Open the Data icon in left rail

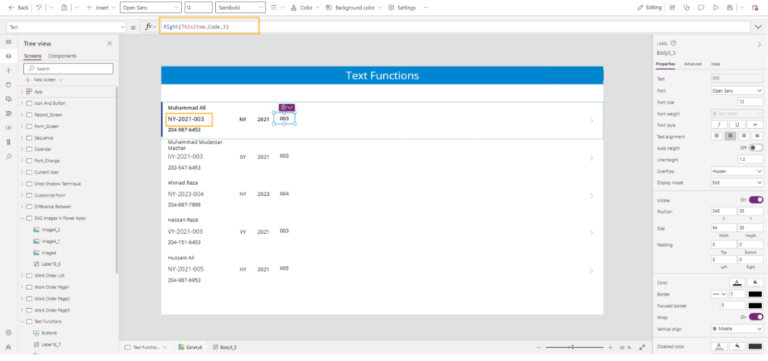pyautogui.click(x=8, y=85)
